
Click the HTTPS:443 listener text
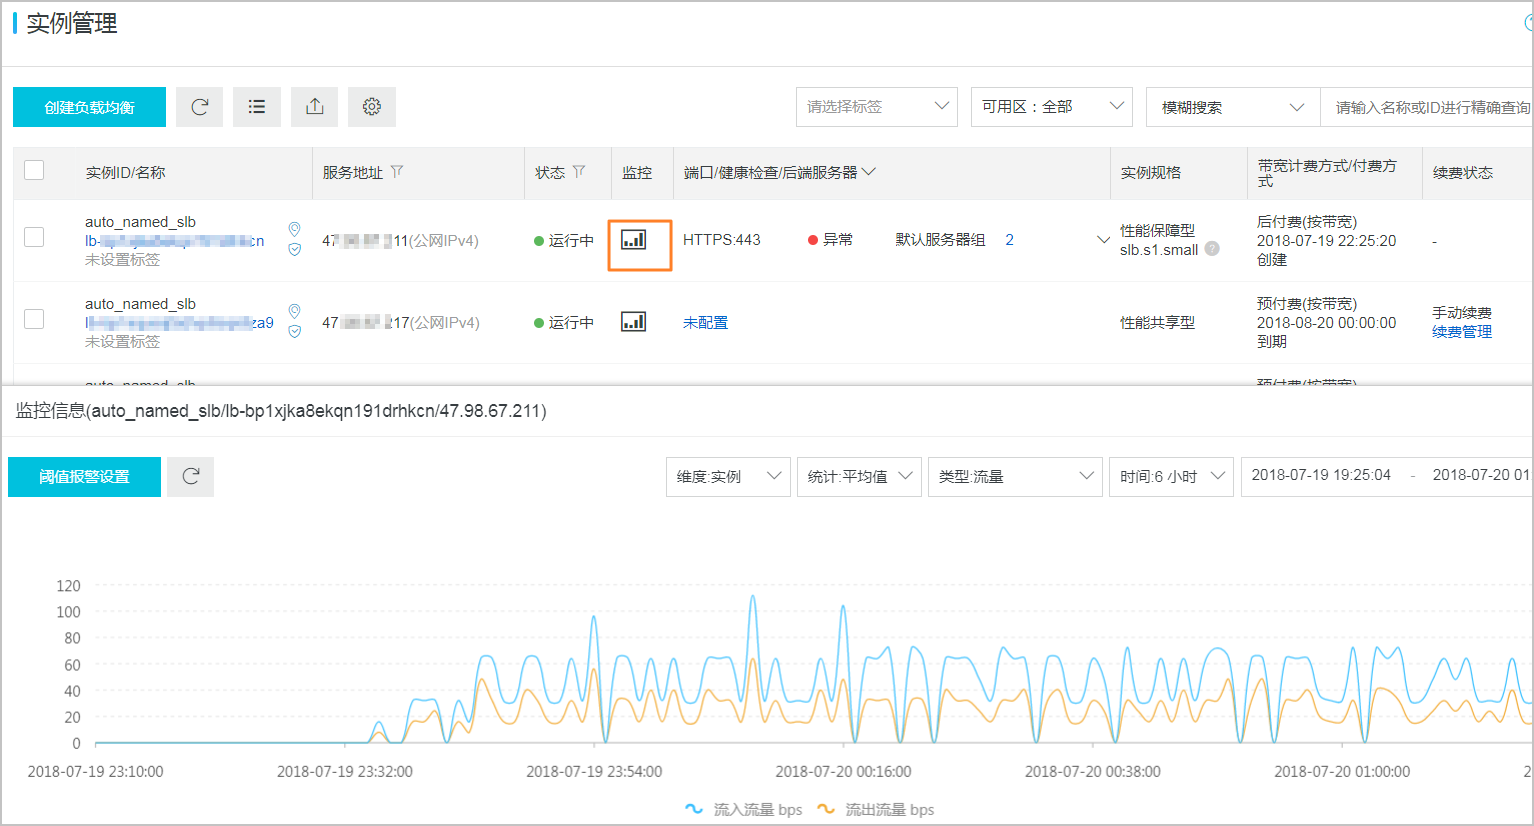pos(722,240)
